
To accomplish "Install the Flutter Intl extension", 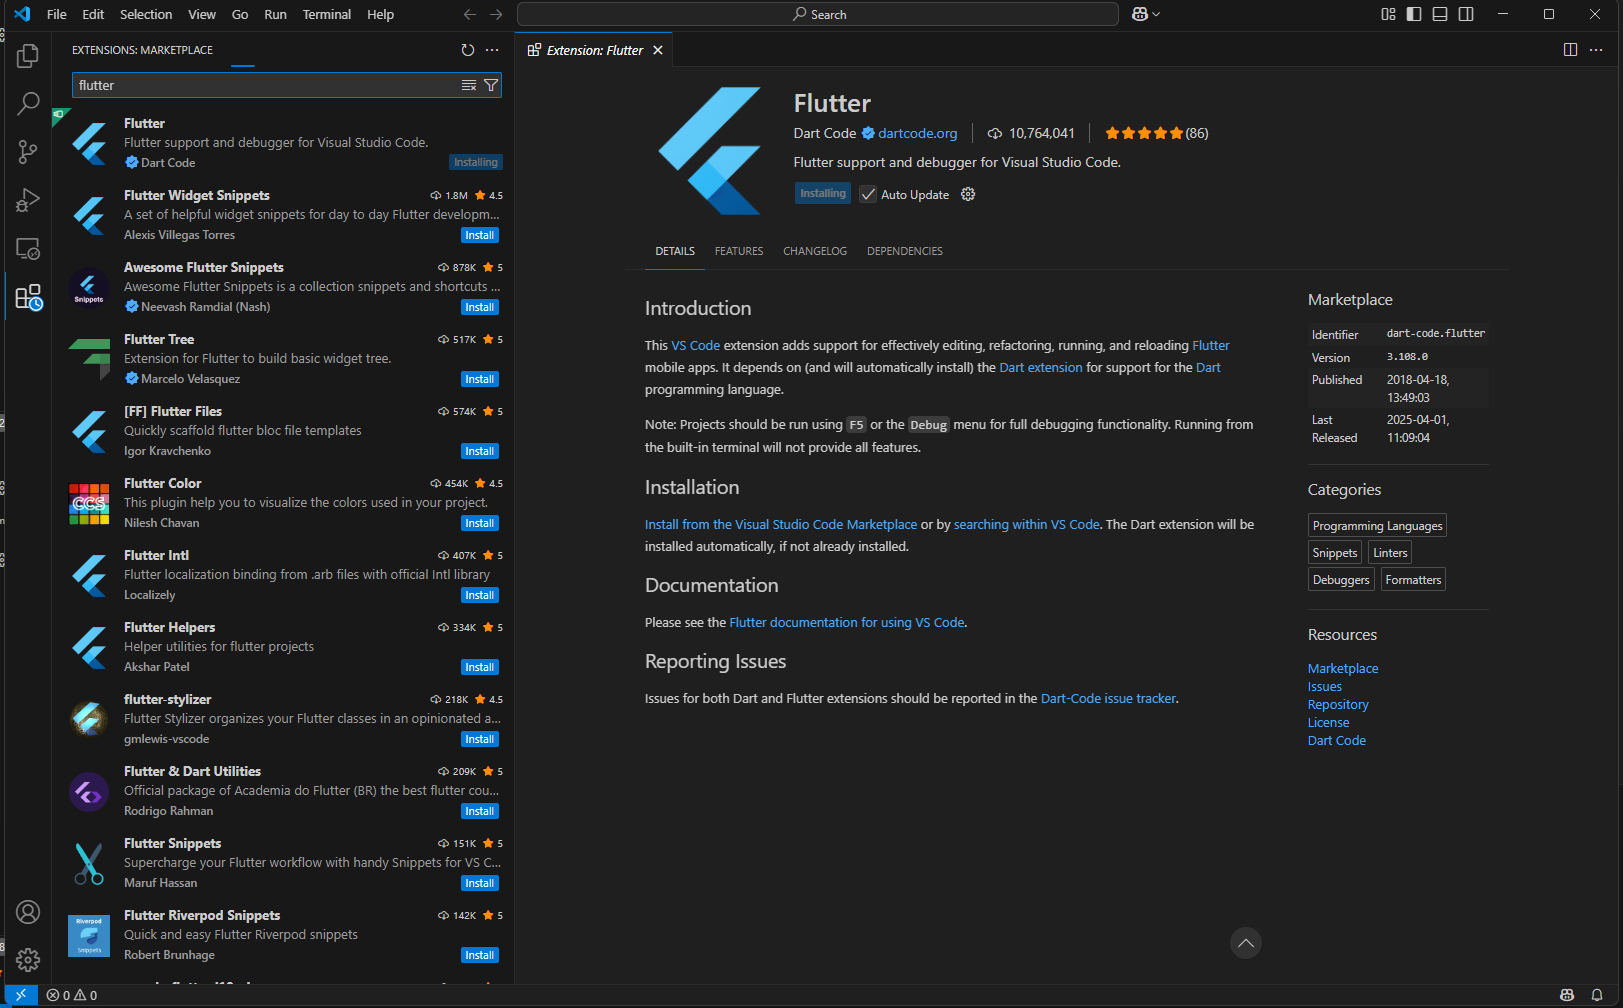I will coord(480,595).
